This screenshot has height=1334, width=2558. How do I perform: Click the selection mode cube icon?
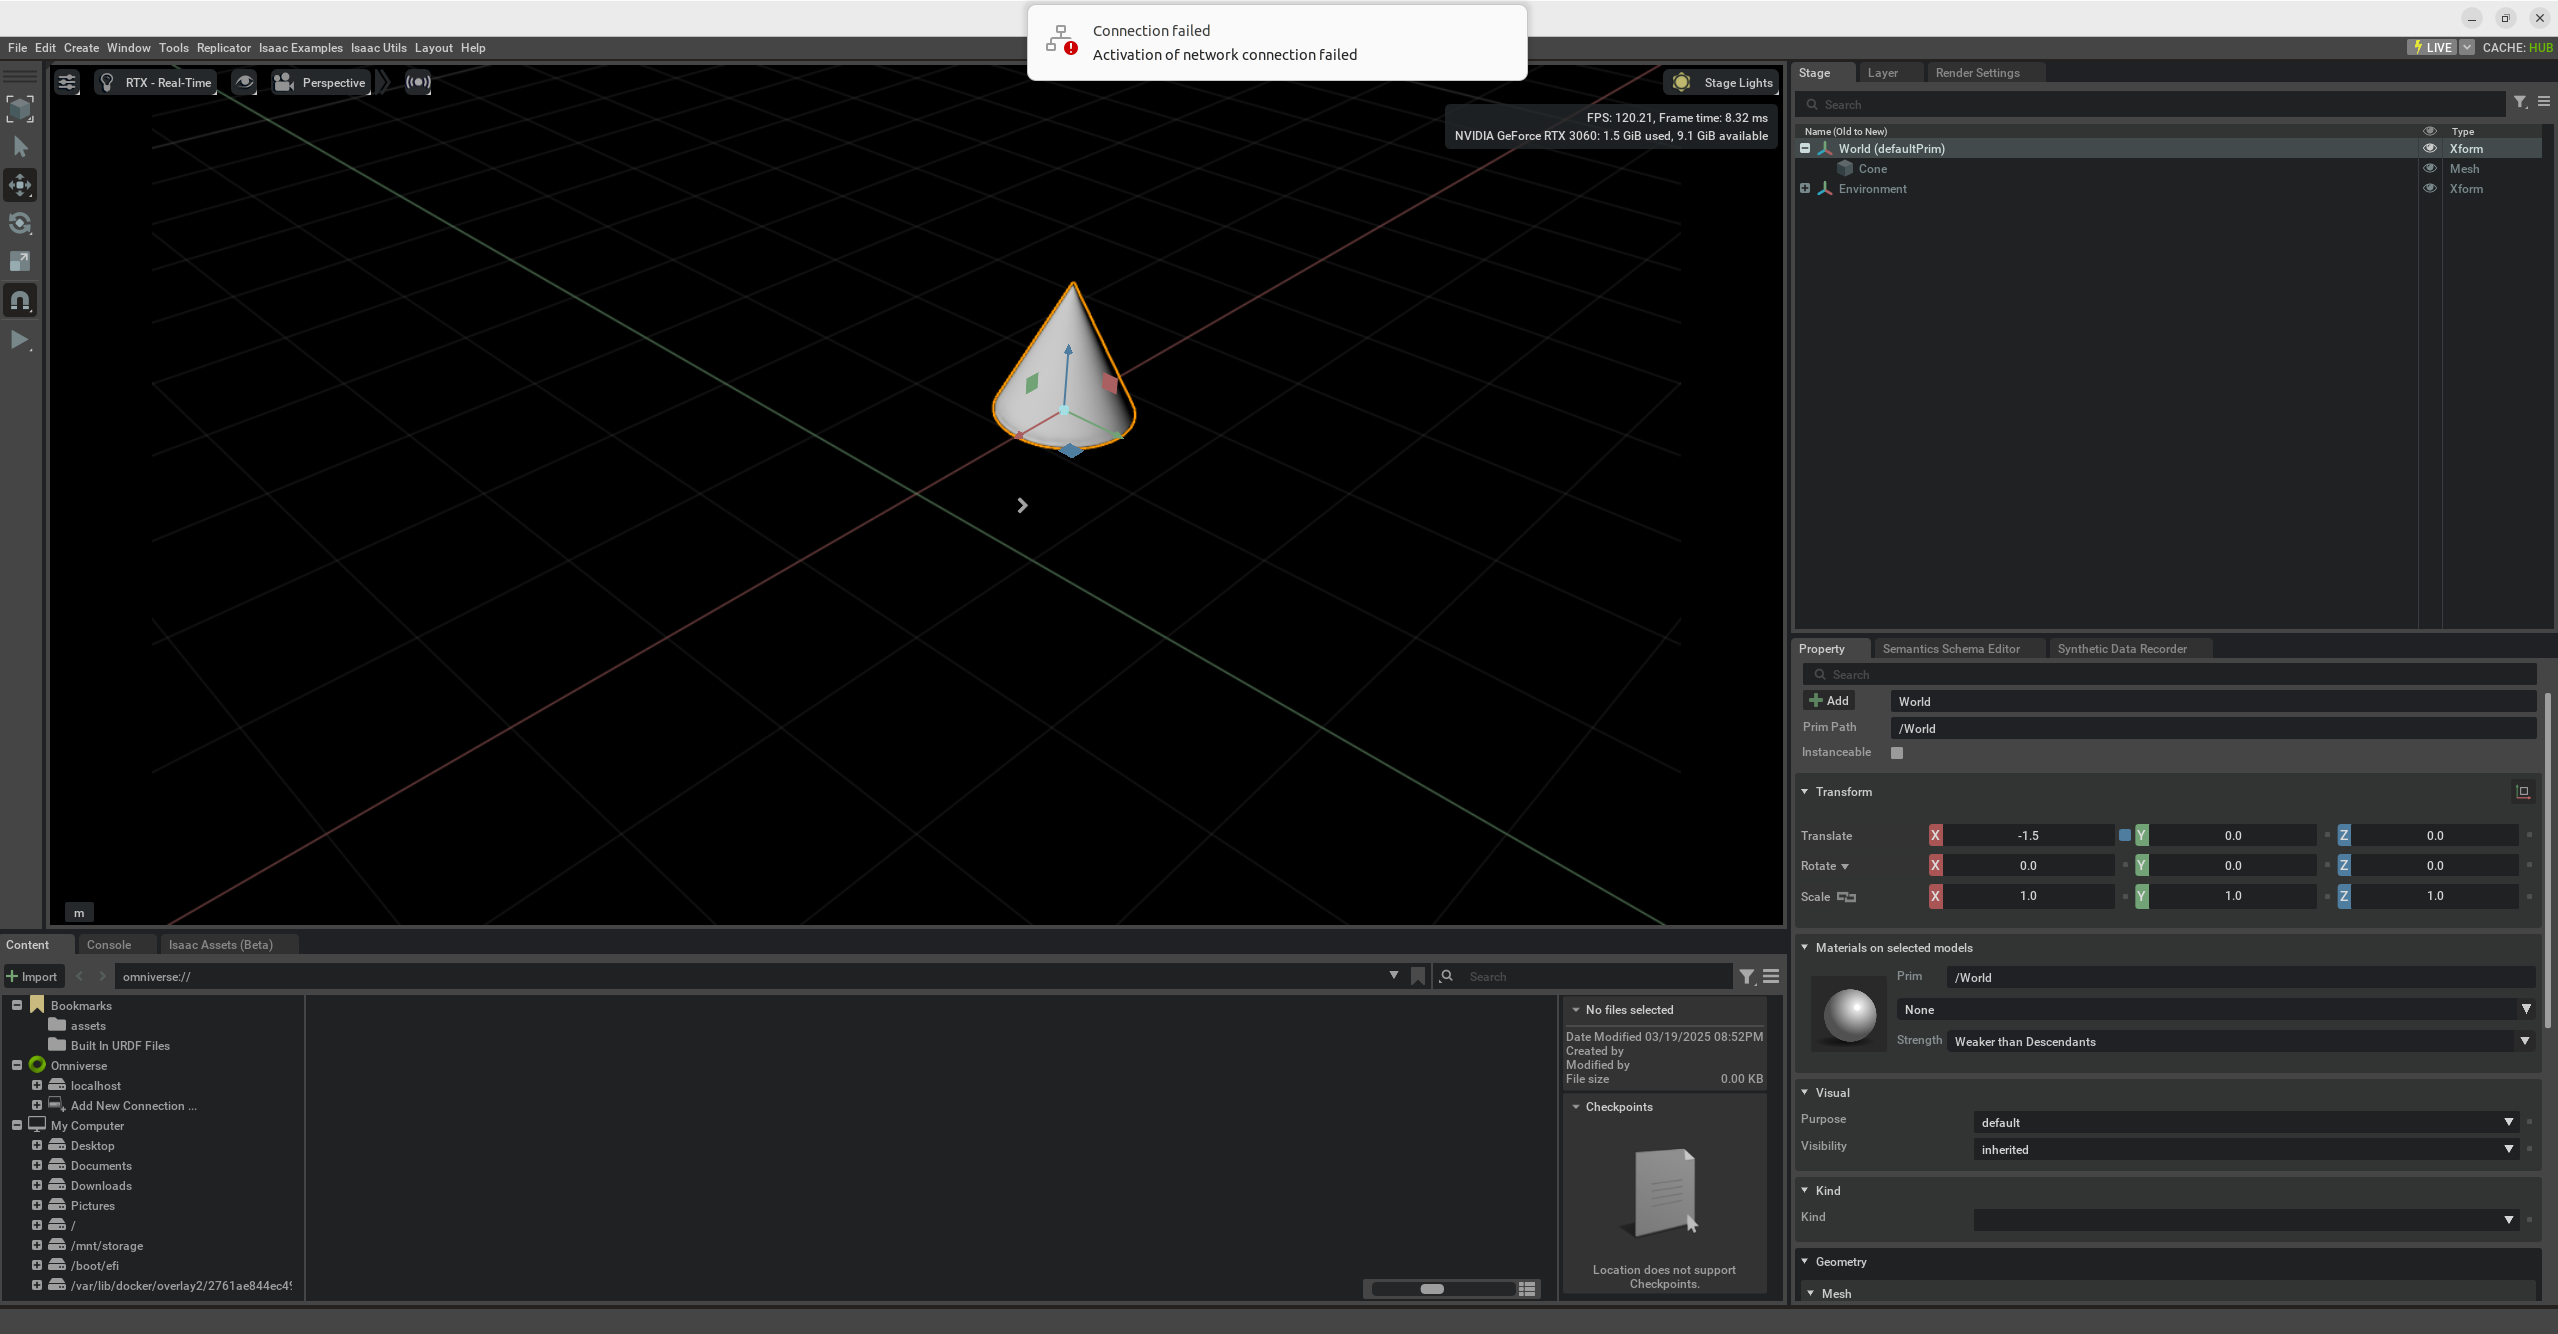tap(20, 108)
